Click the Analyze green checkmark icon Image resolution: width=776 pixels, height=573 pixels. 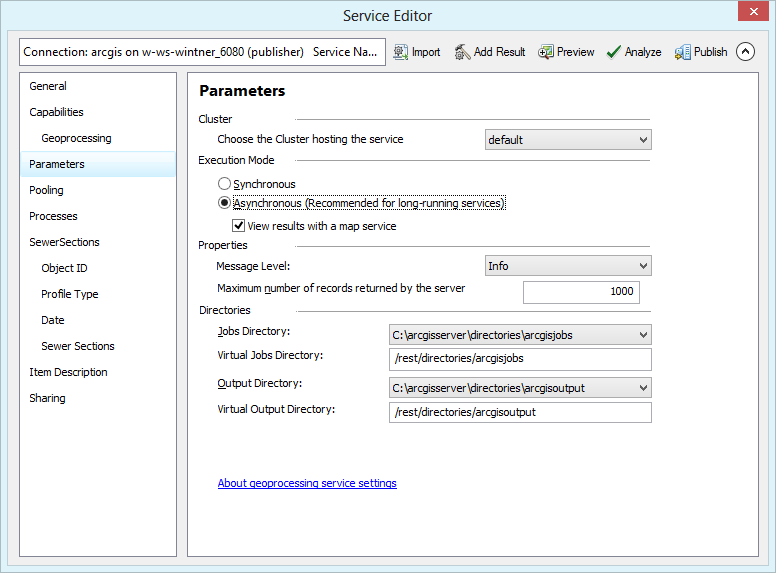(613, 52)
